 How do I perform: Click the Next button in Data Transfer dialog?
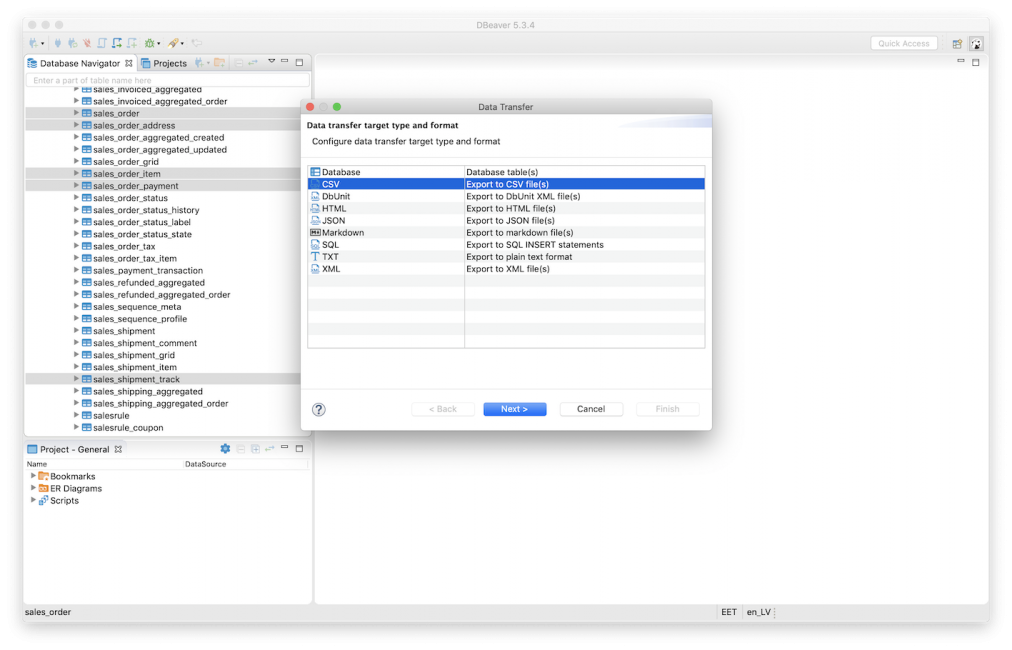(x=514, y=408)
